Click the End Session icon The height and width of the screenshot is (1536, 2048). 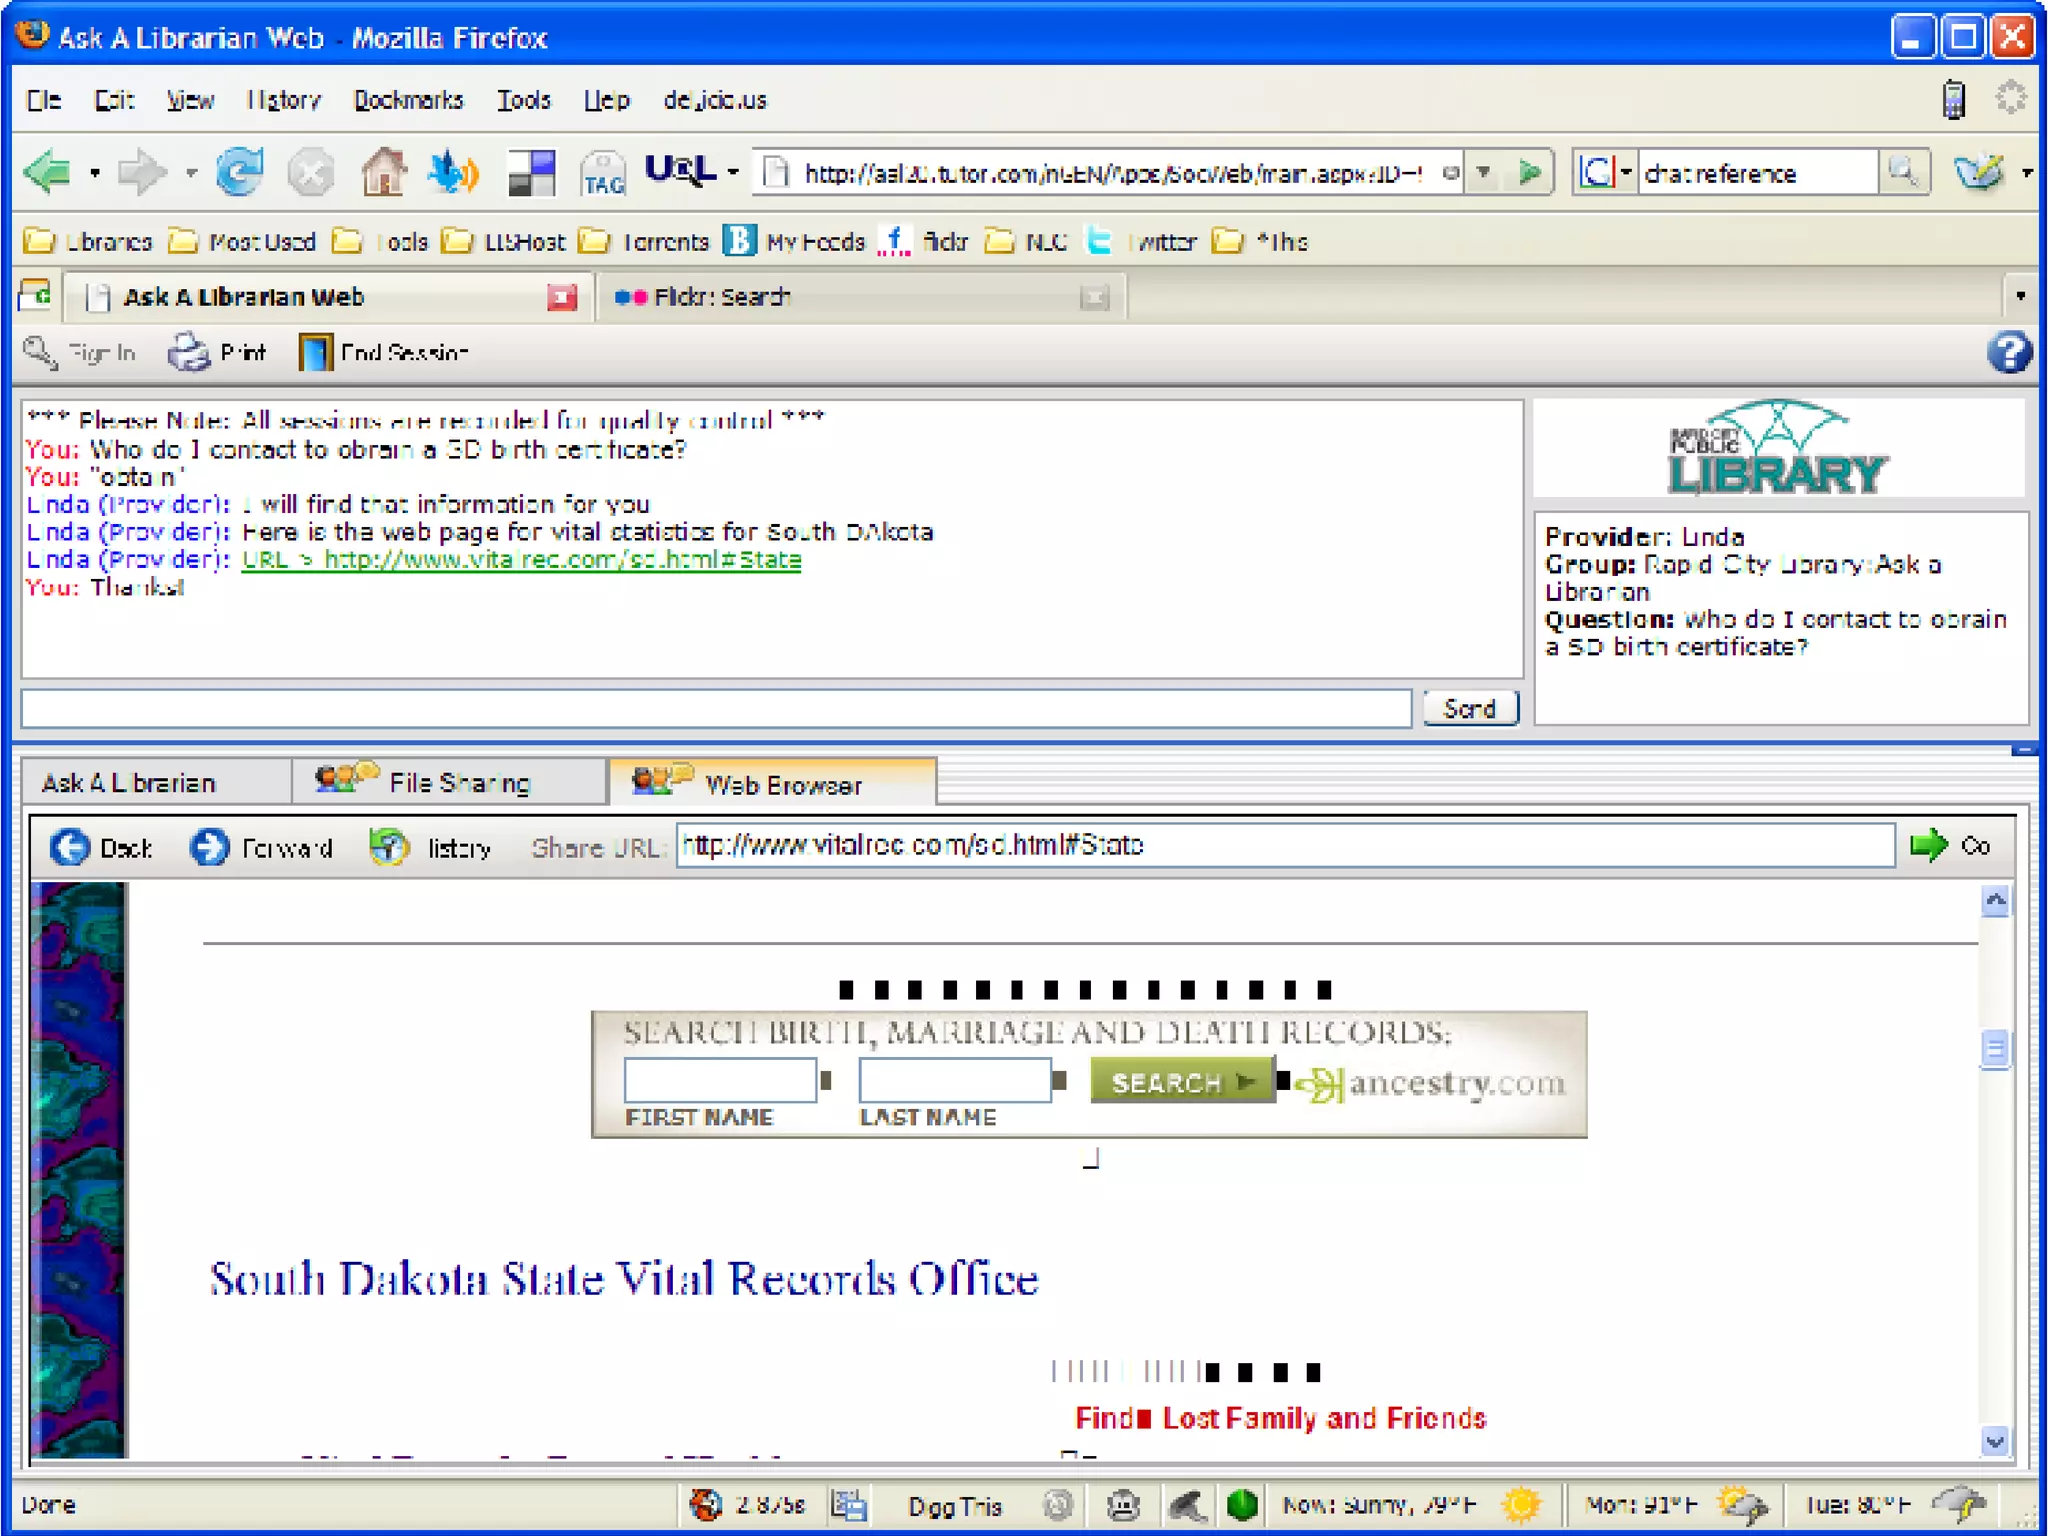tap(315, 353)
